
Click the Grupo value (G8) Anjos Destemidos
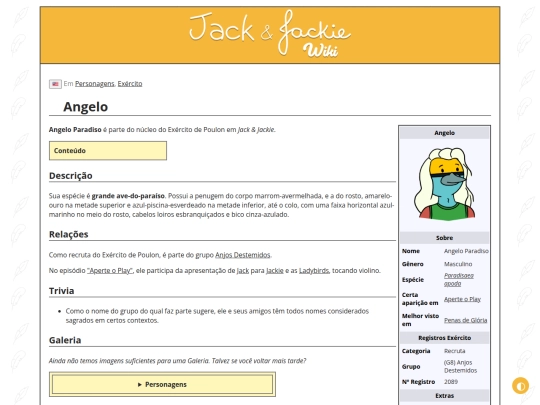[x=460, y=366]
